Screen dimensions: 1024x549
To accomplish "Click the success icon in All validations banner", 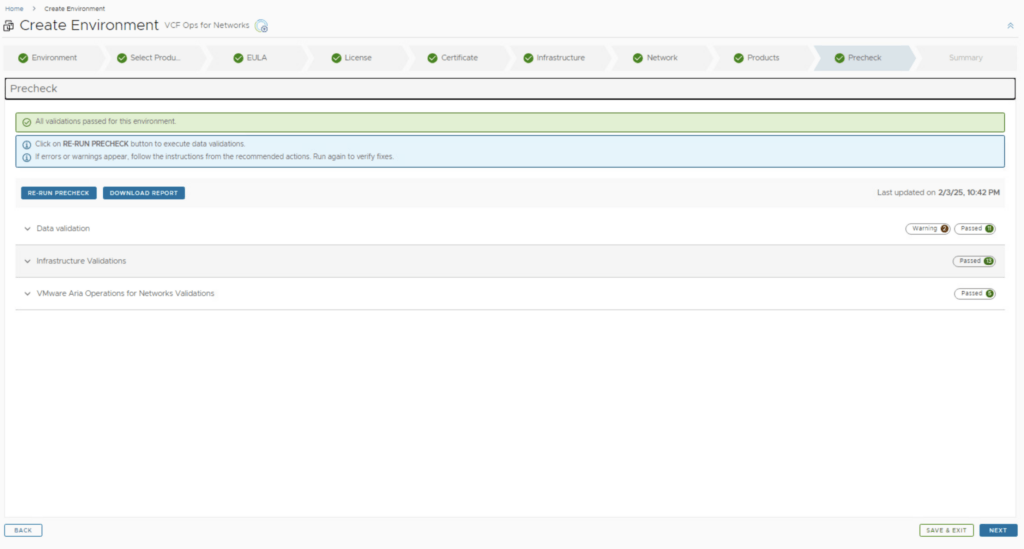I will [27, 122].
